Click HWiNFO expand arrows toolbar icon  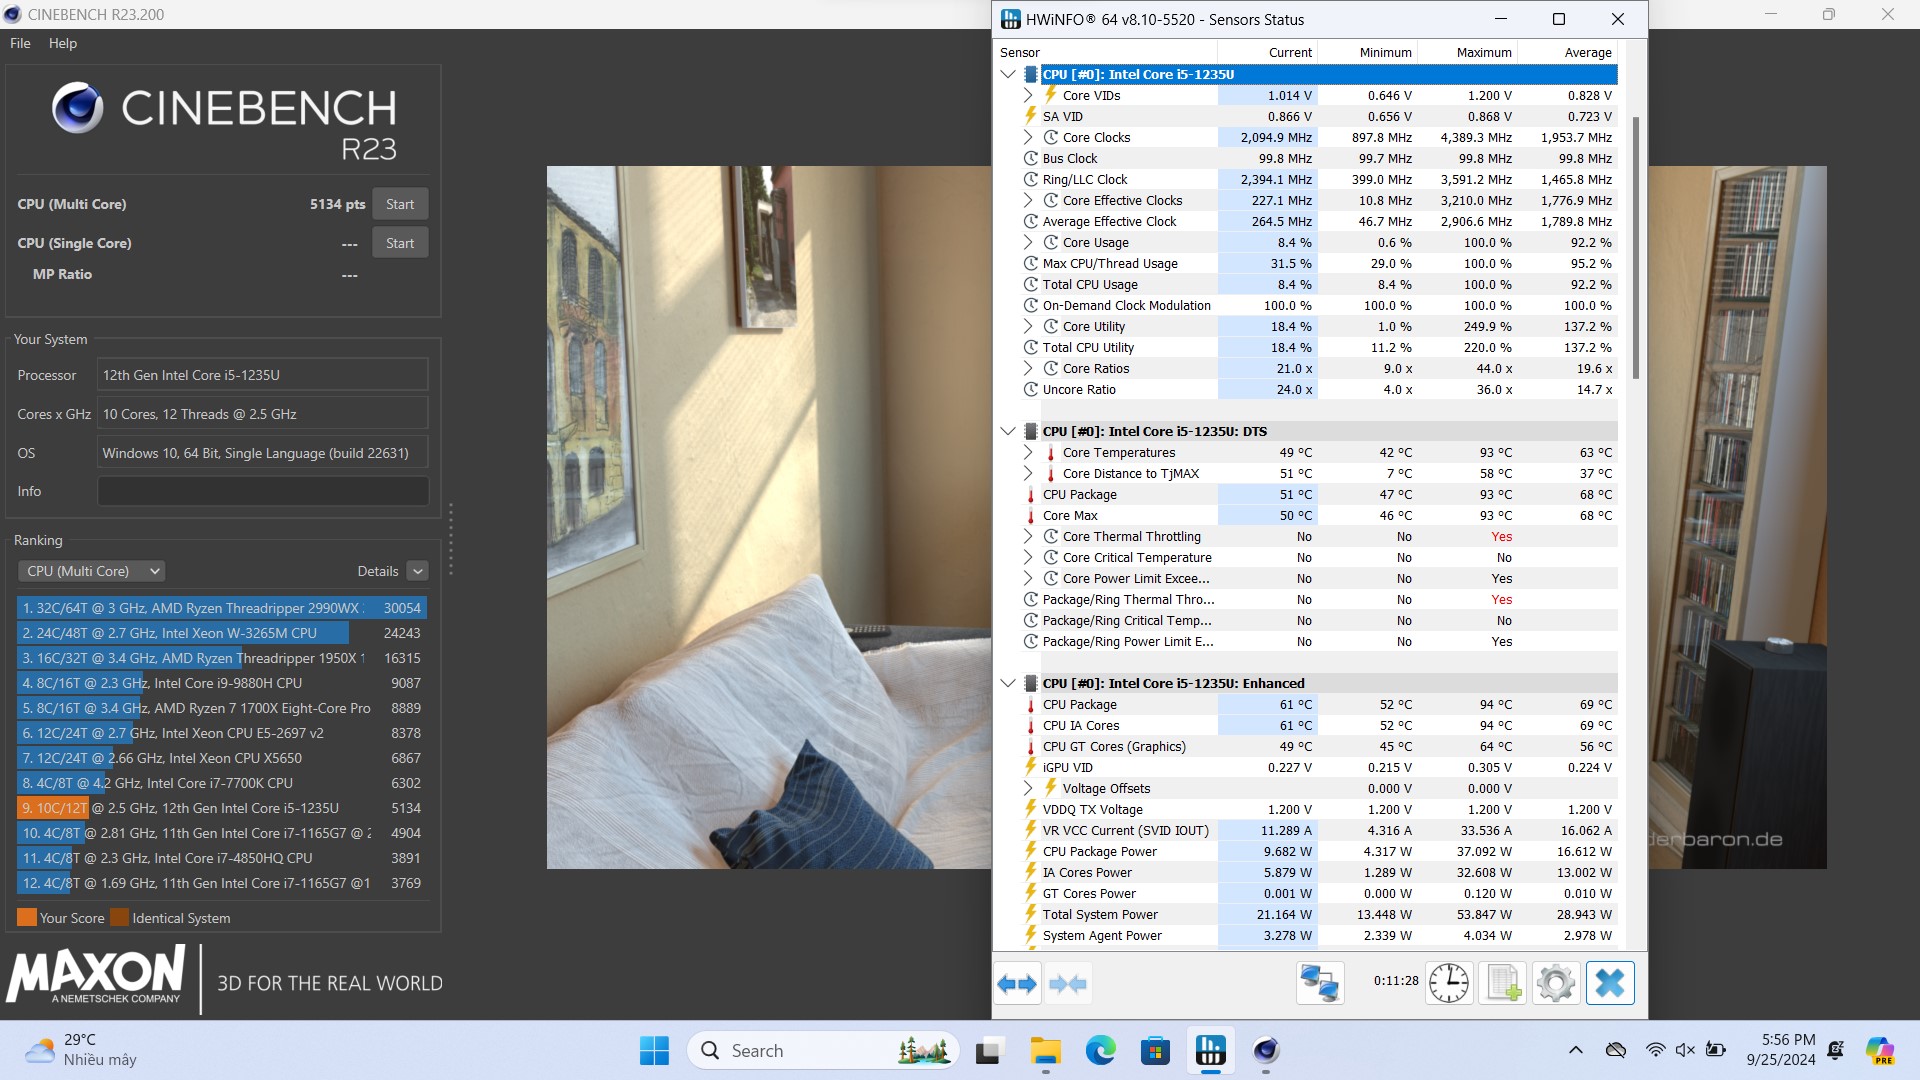pos(1017,984)
